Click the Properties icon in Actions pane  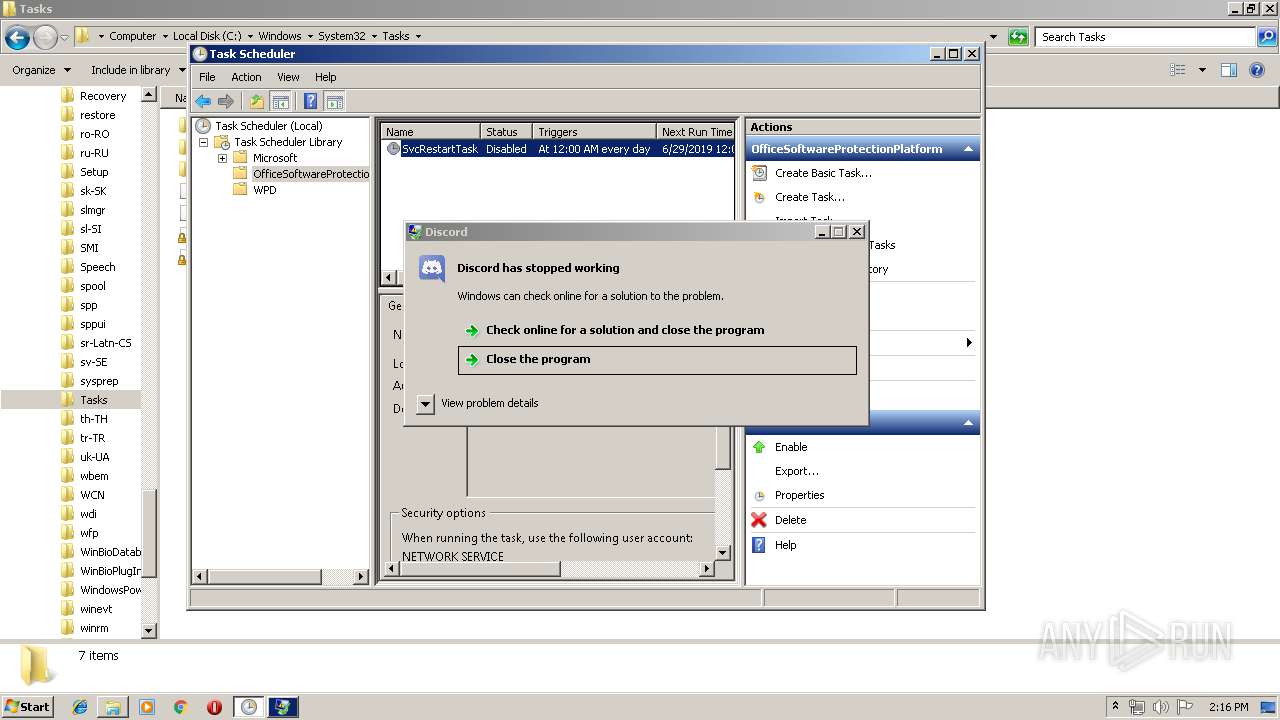click(x=759, y=496)
